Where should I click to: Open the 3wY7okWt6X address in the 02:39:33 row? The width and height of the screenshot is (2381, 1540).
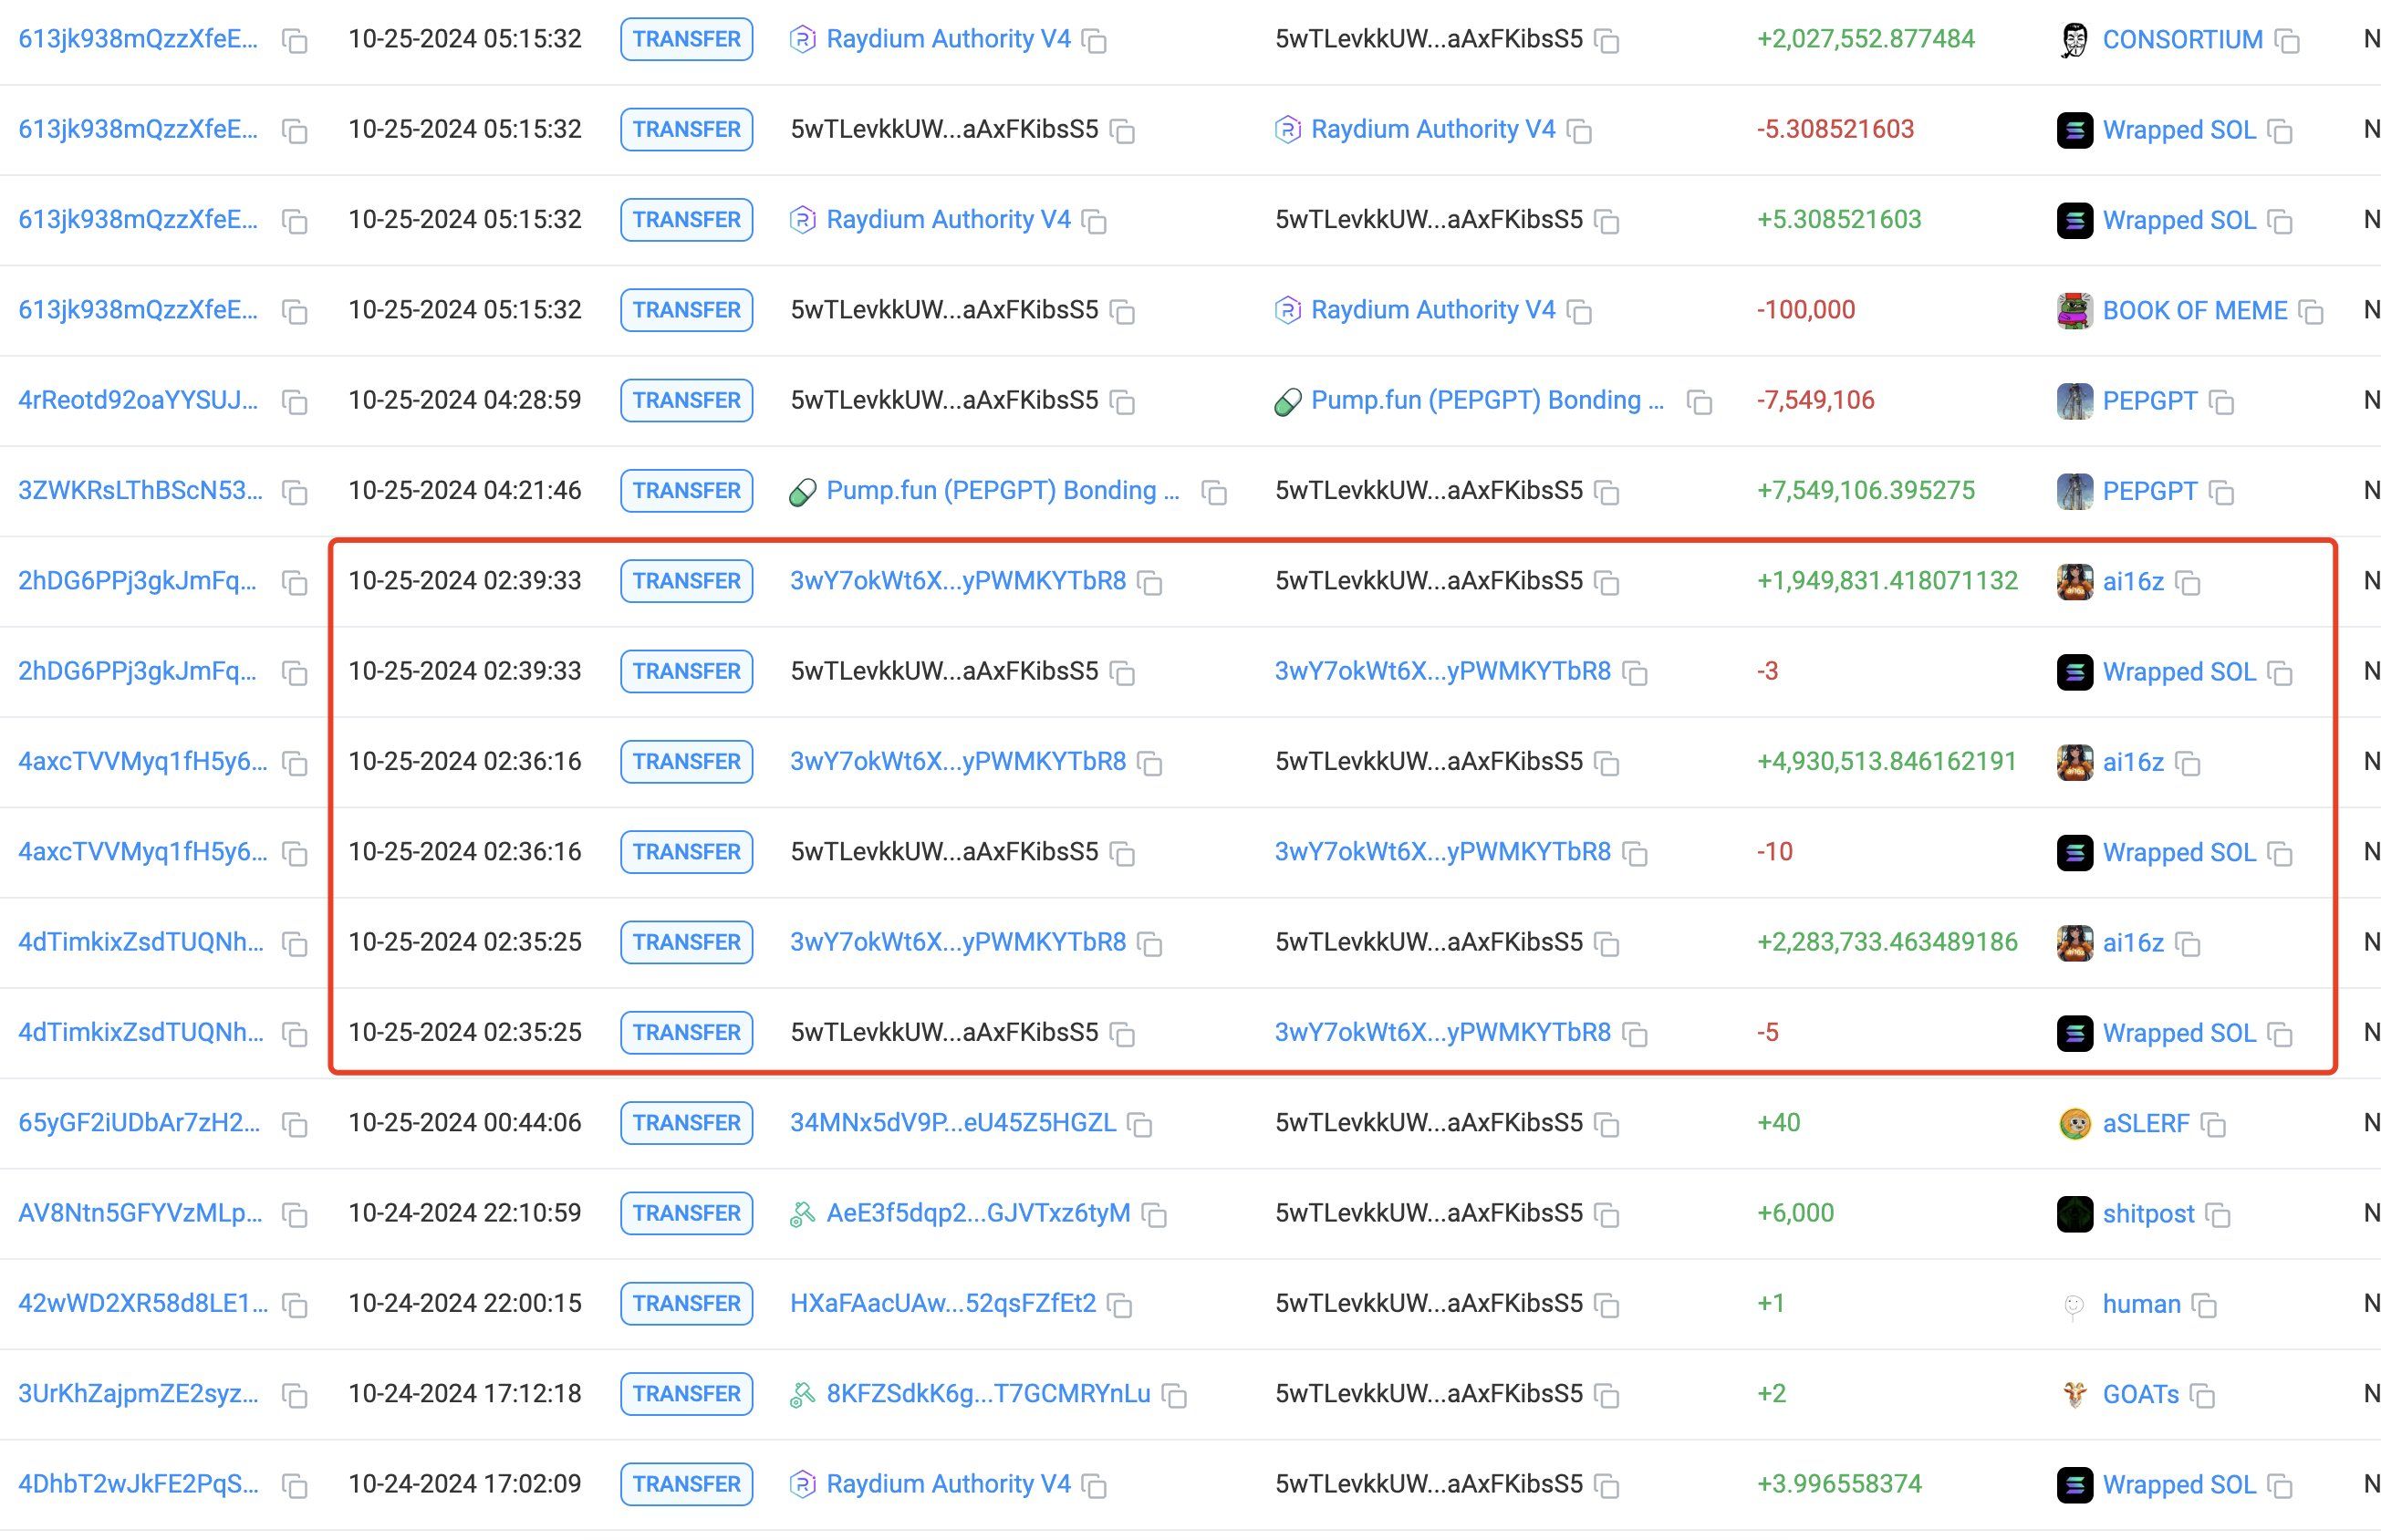957,581
